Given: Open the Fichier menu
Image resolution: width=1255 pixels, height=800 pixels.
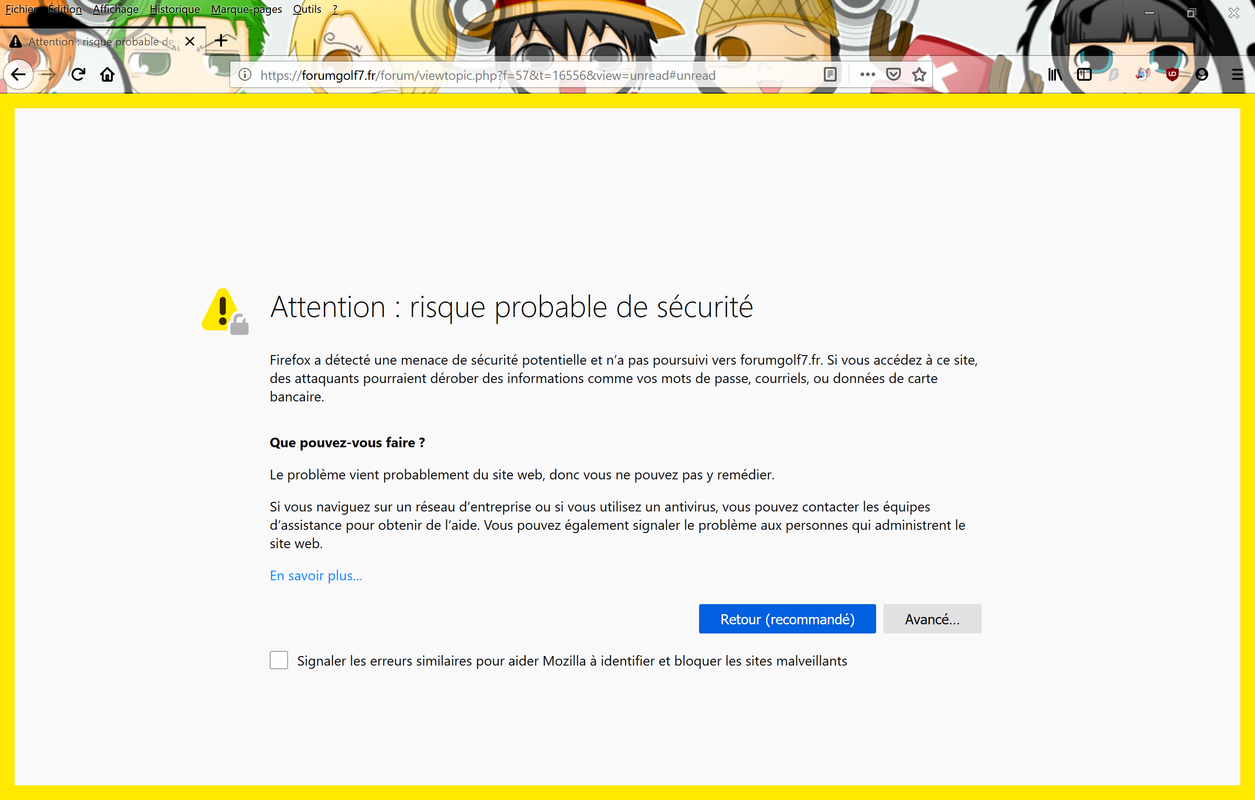Looking at the screenshot, I should click(21, 9).
